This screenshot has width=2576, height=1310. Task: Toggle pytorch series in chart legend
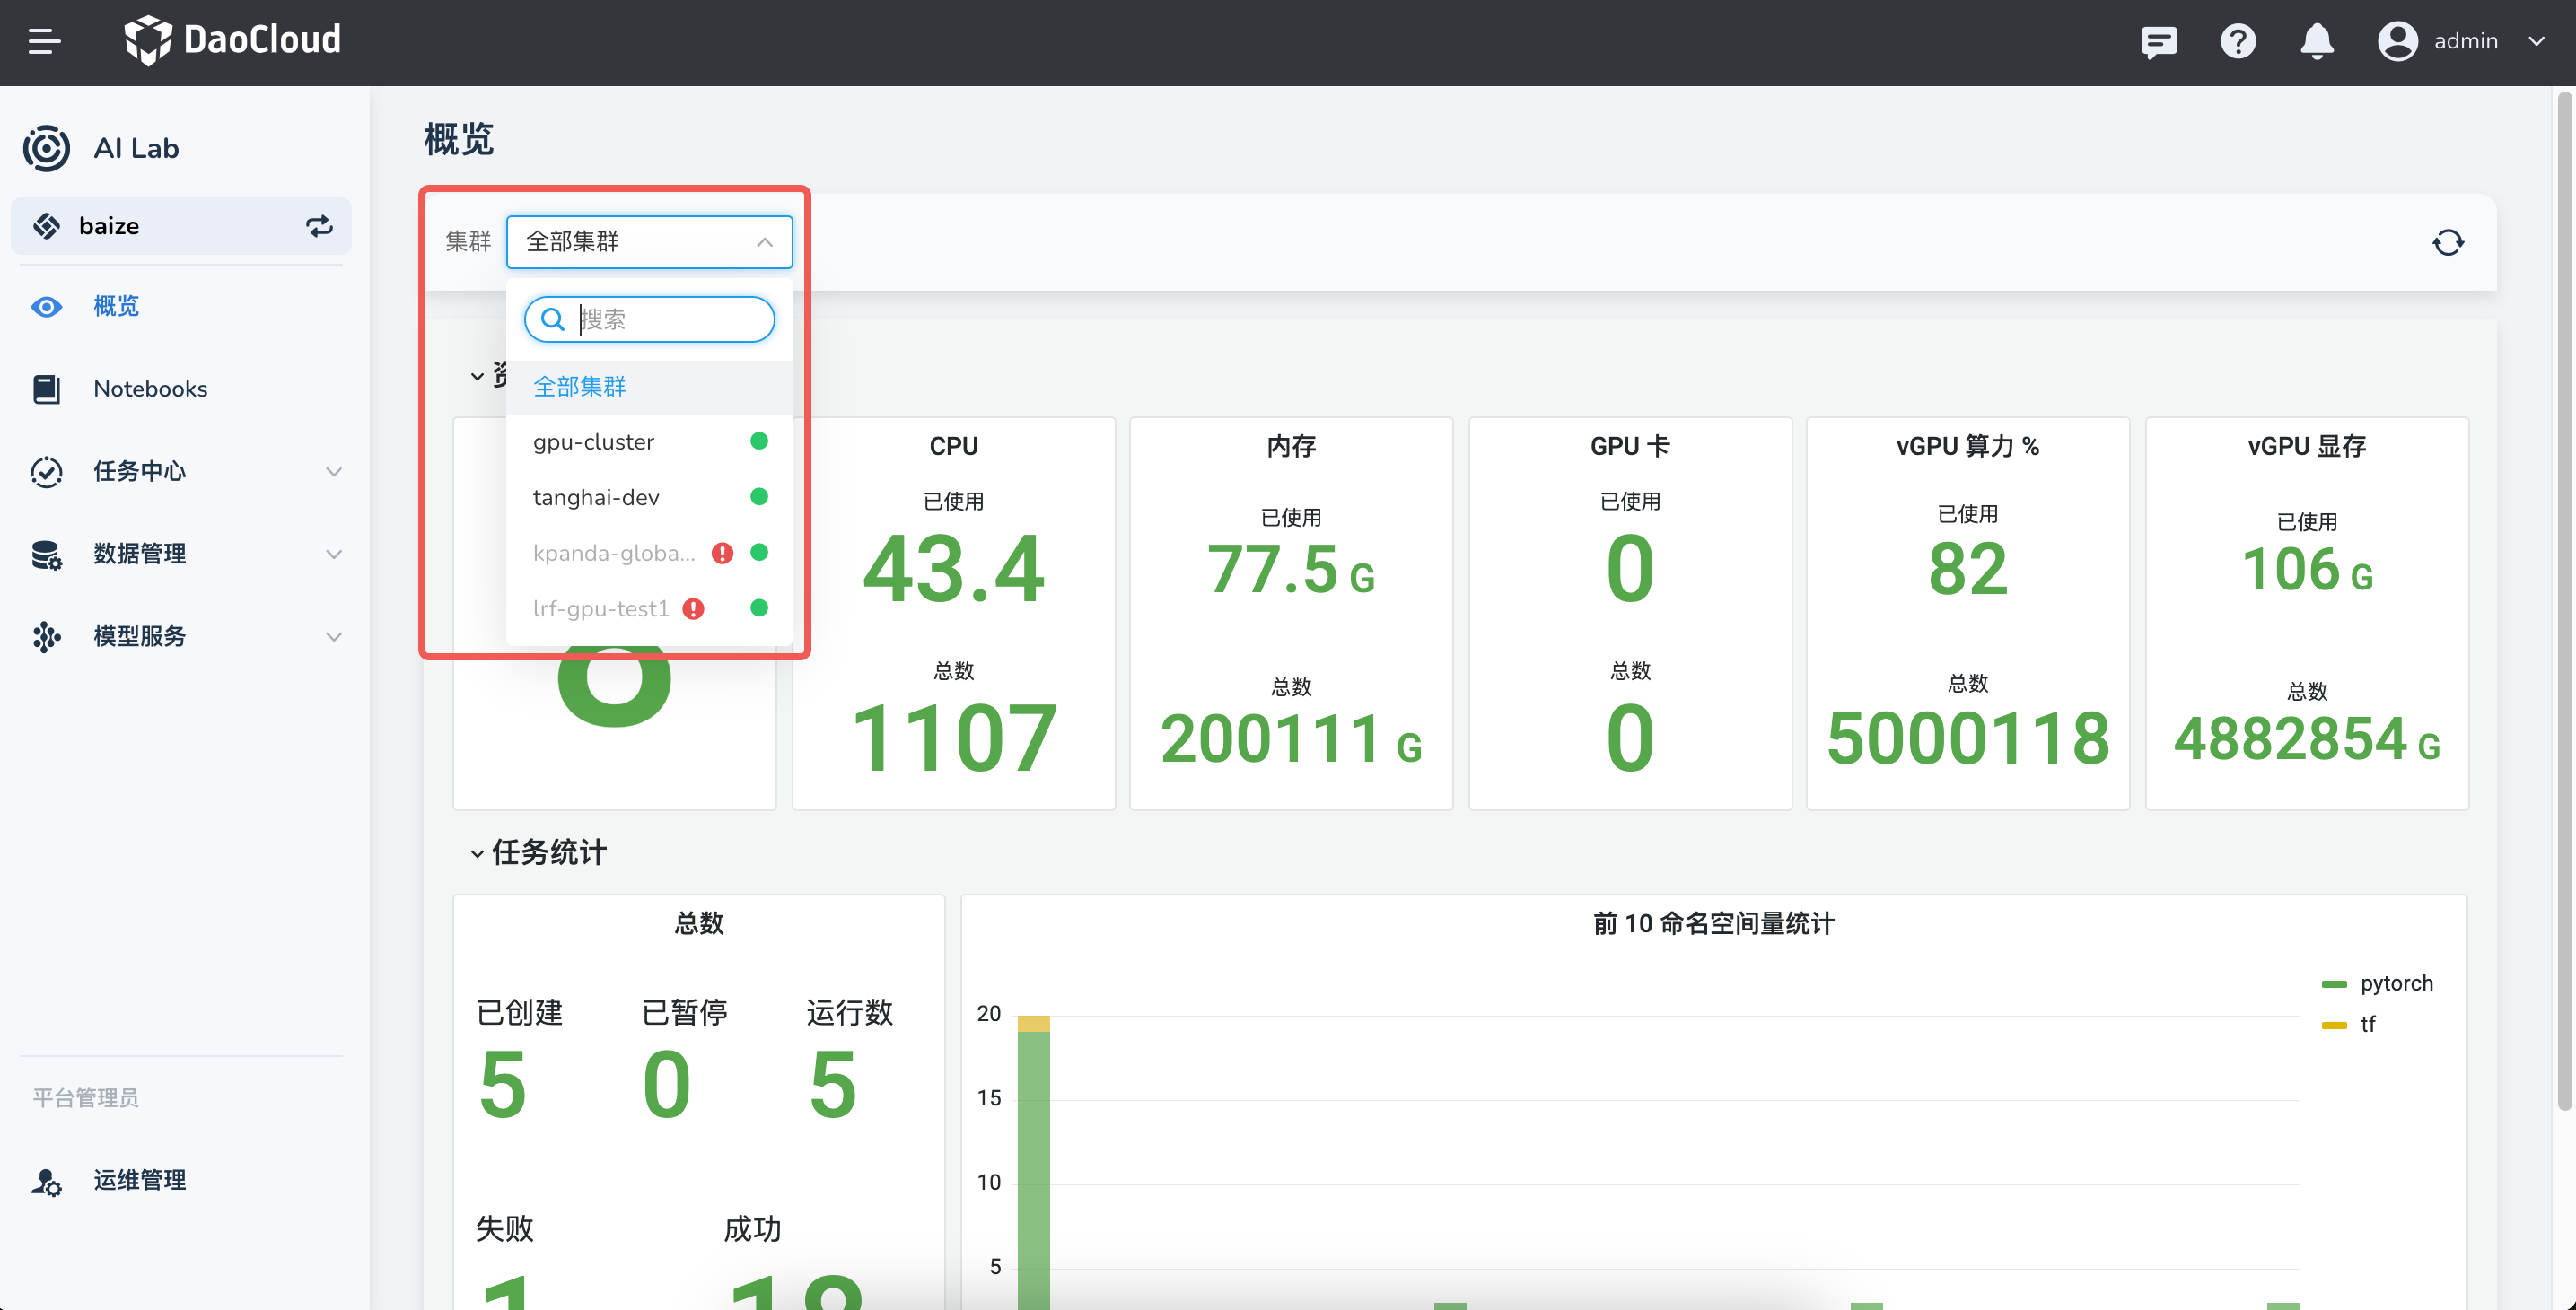pos(2394,983)
